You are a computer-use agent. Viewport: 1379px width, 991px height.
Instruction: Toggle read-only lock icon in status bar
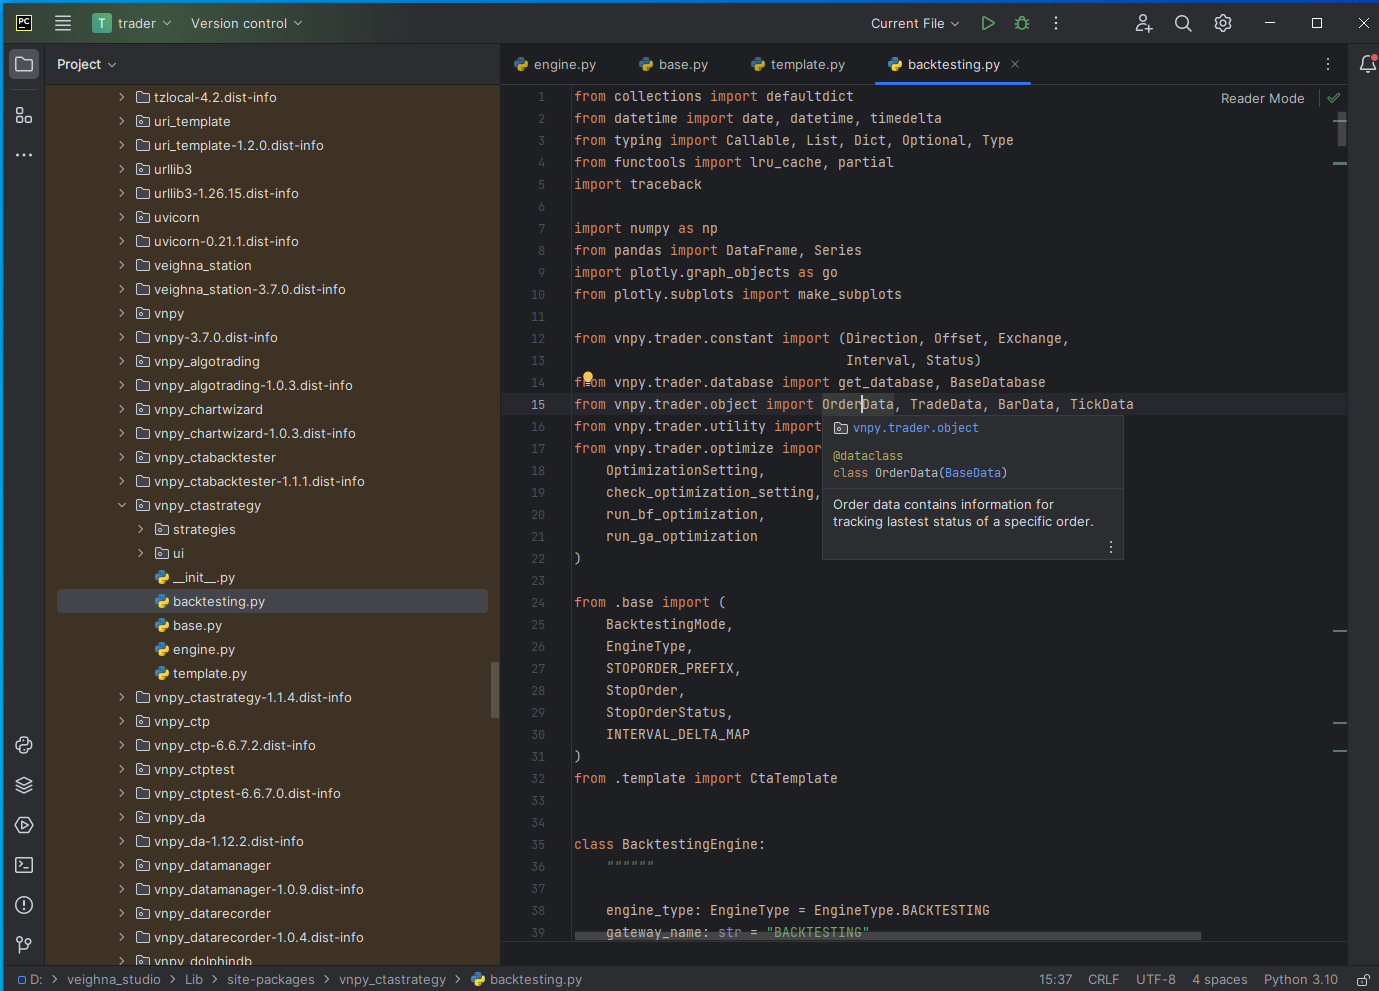tap(1363, 980)
